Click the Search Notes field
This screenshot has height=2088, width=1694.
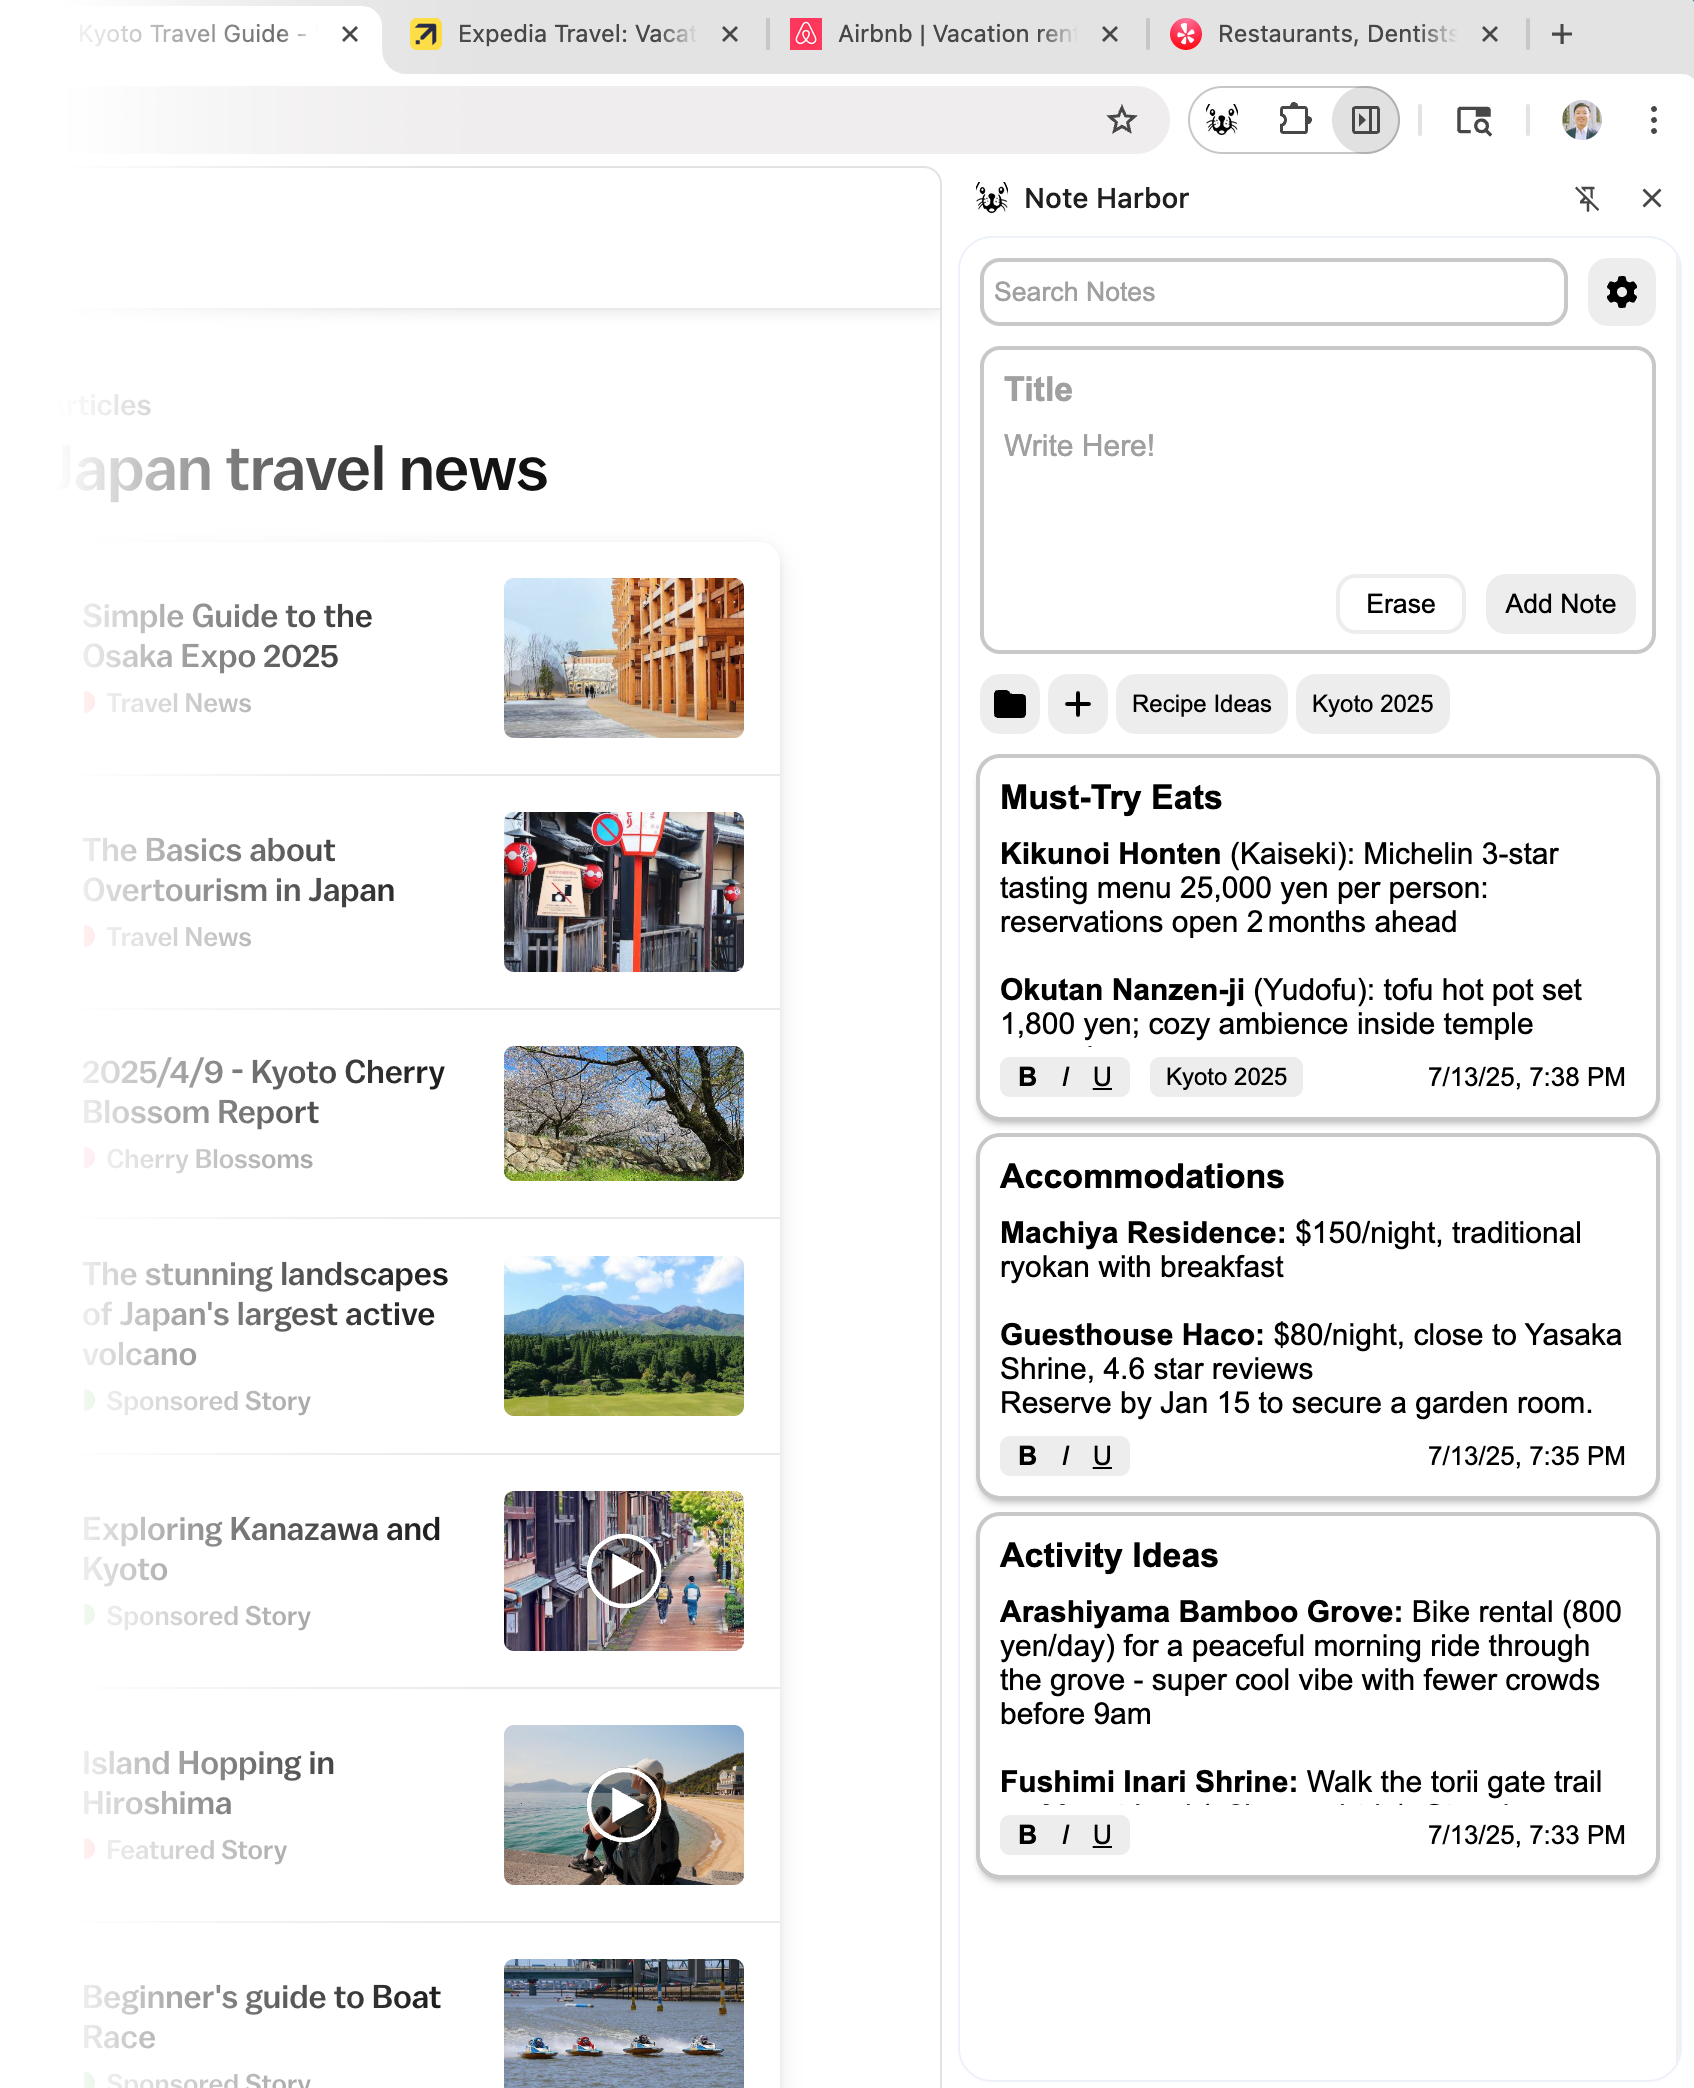click(x=1273, y=292)
